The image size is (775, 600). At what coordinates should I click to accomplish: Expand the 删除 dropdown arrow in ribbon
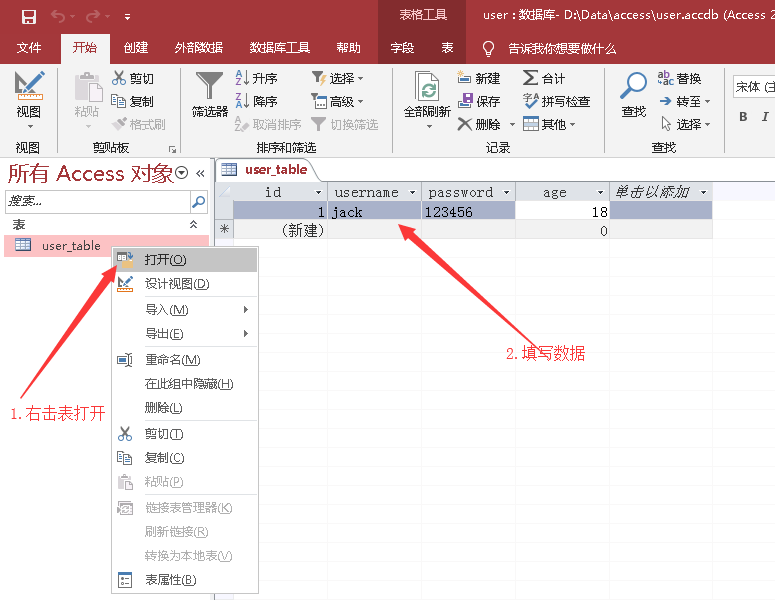pos(512,125)
